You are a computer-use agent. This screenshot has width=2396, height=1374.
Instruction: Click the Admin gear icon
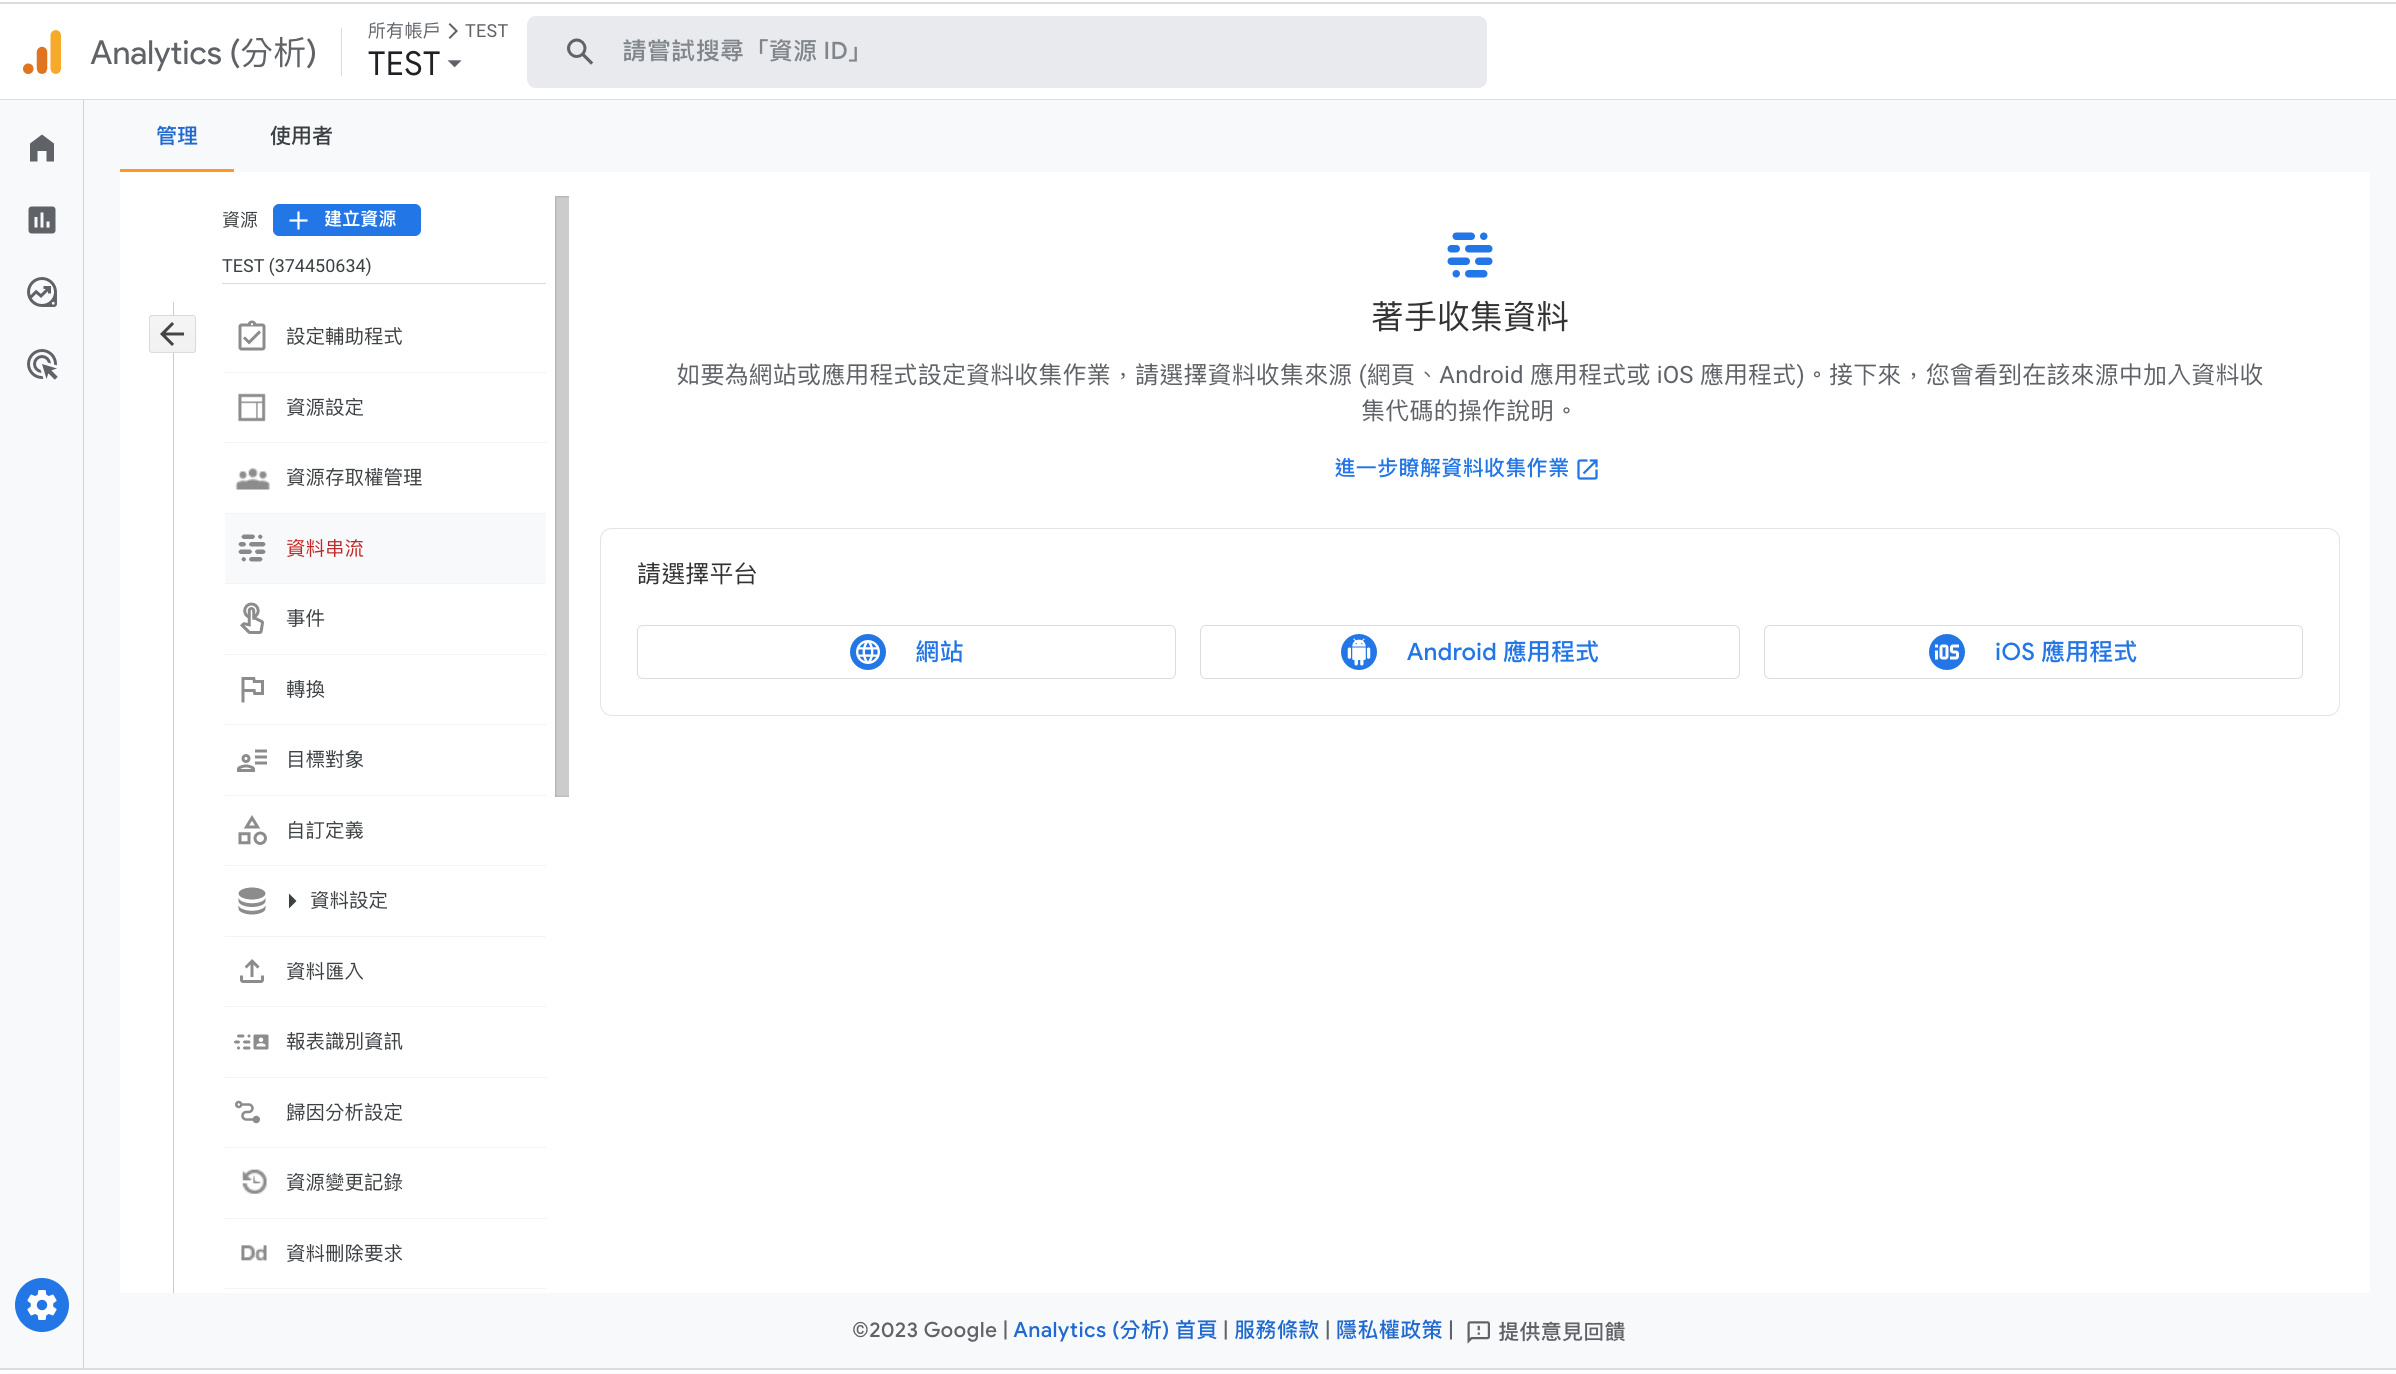coord(42,1305)
